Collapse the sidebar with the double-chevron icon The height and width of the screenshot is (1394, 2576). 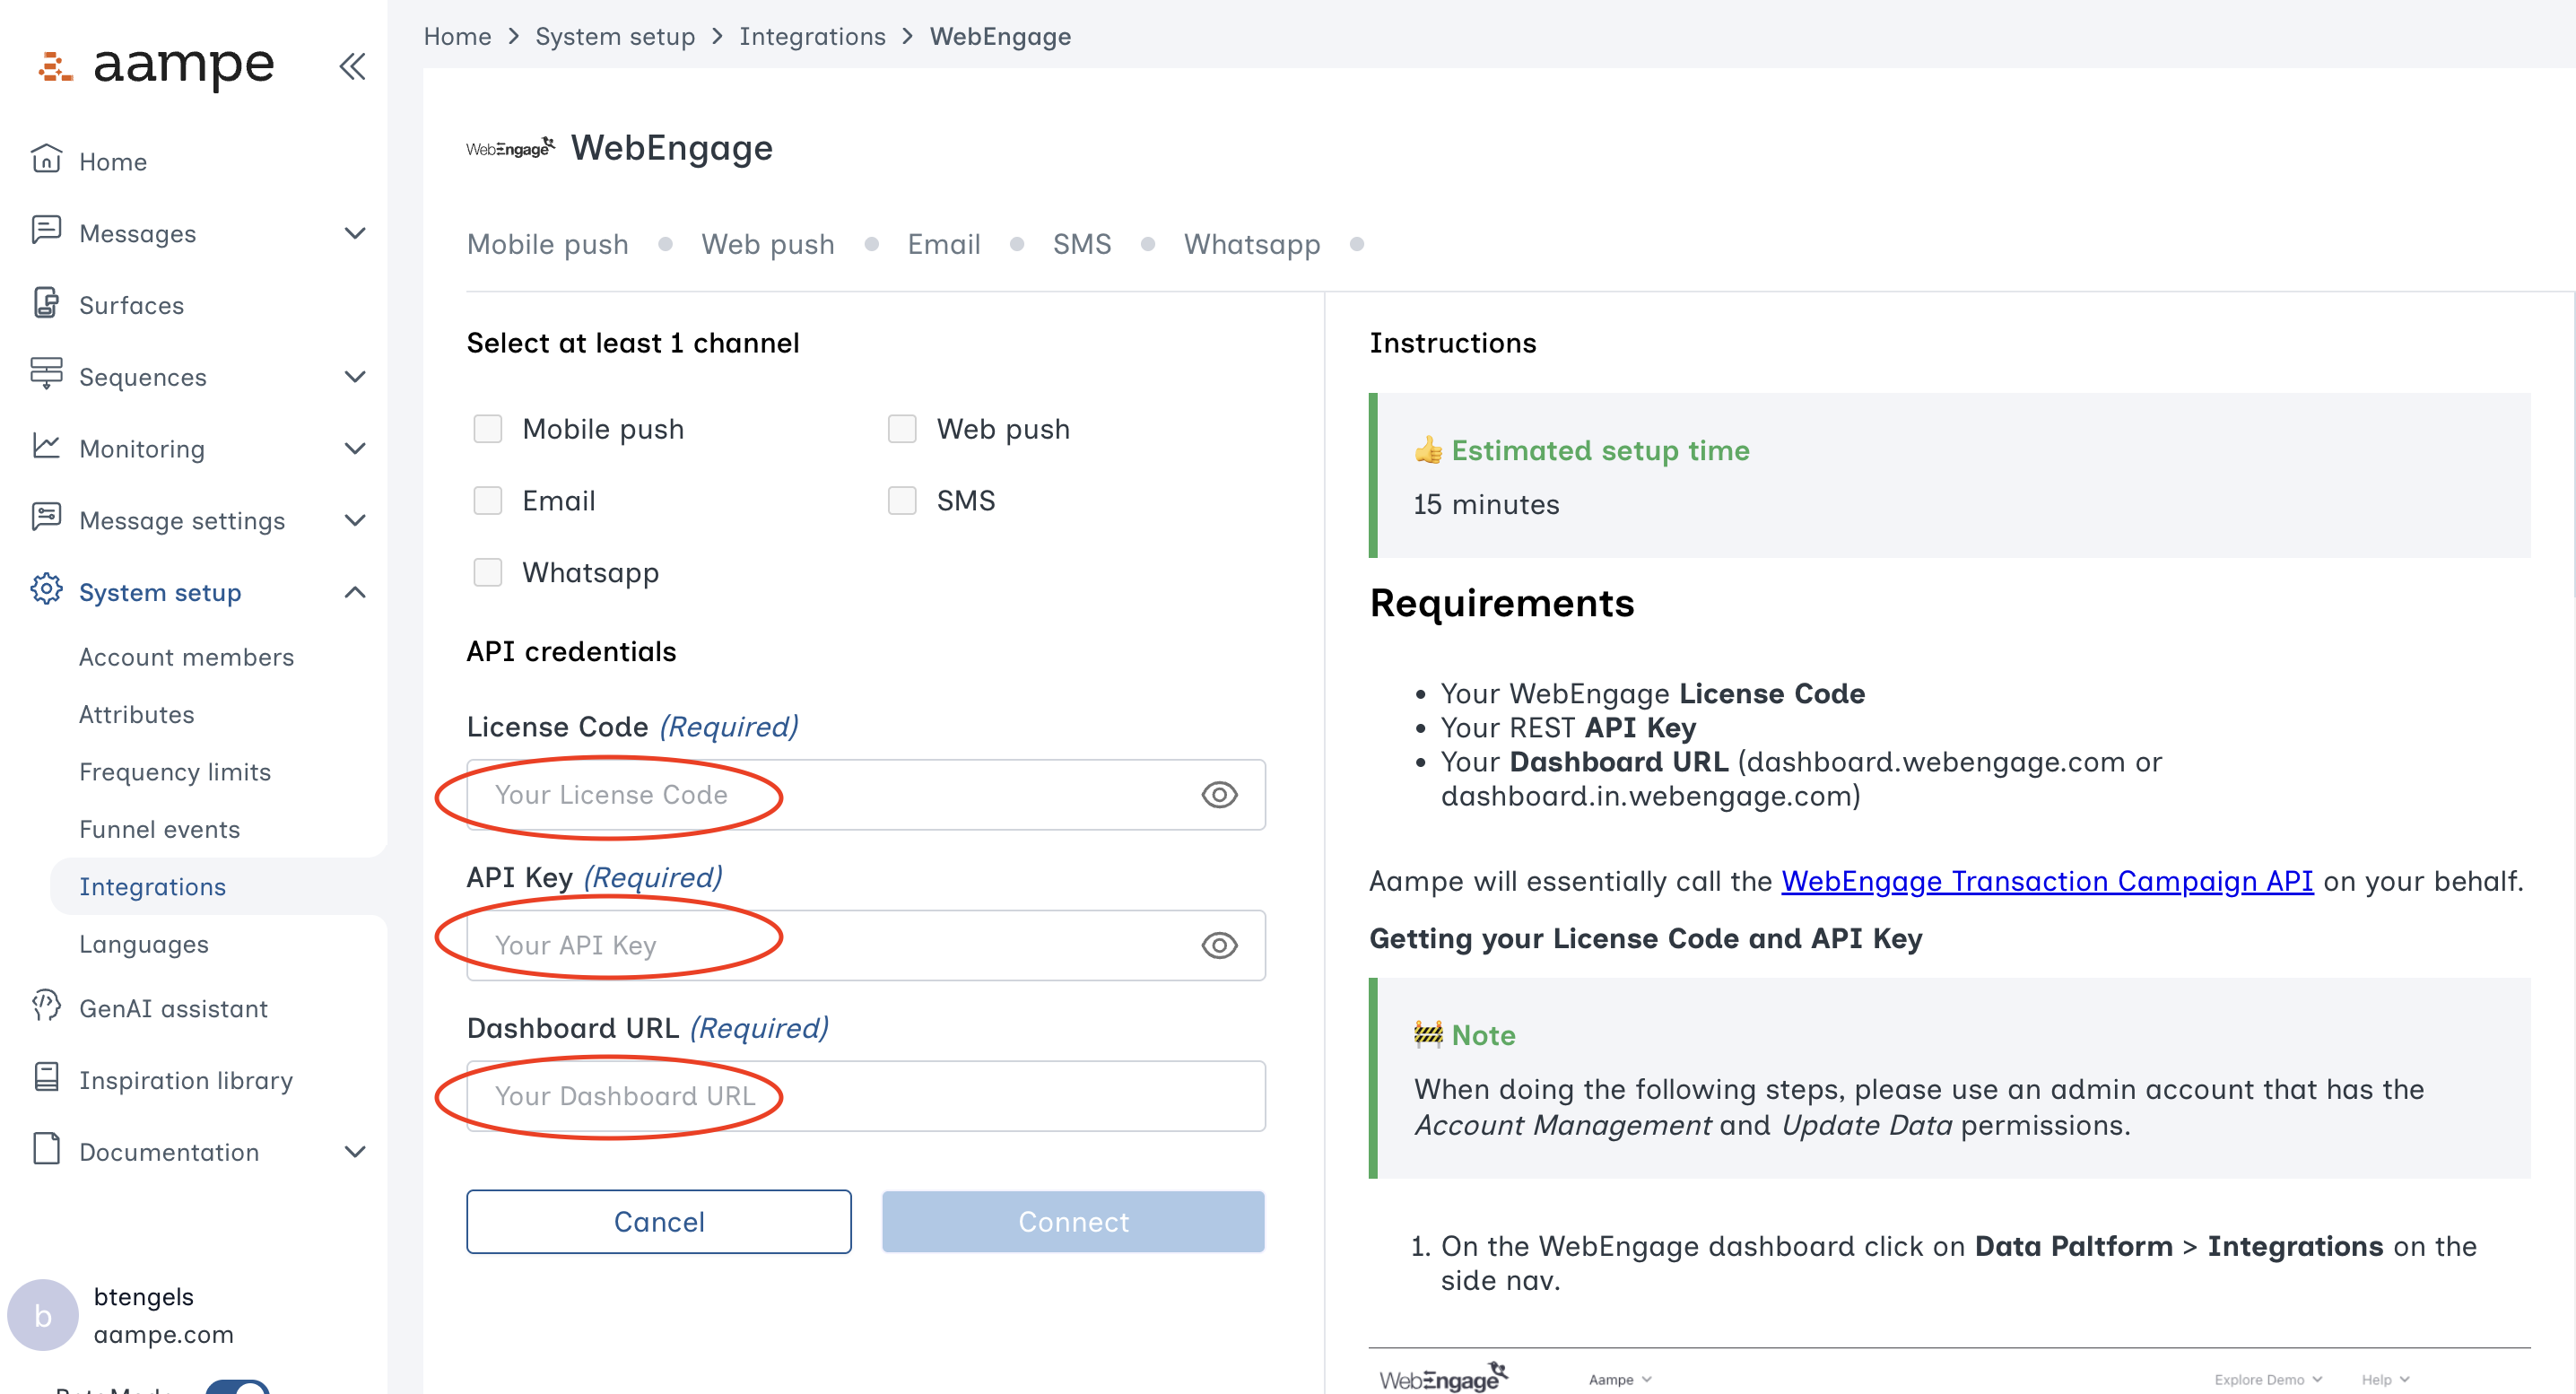352,66
